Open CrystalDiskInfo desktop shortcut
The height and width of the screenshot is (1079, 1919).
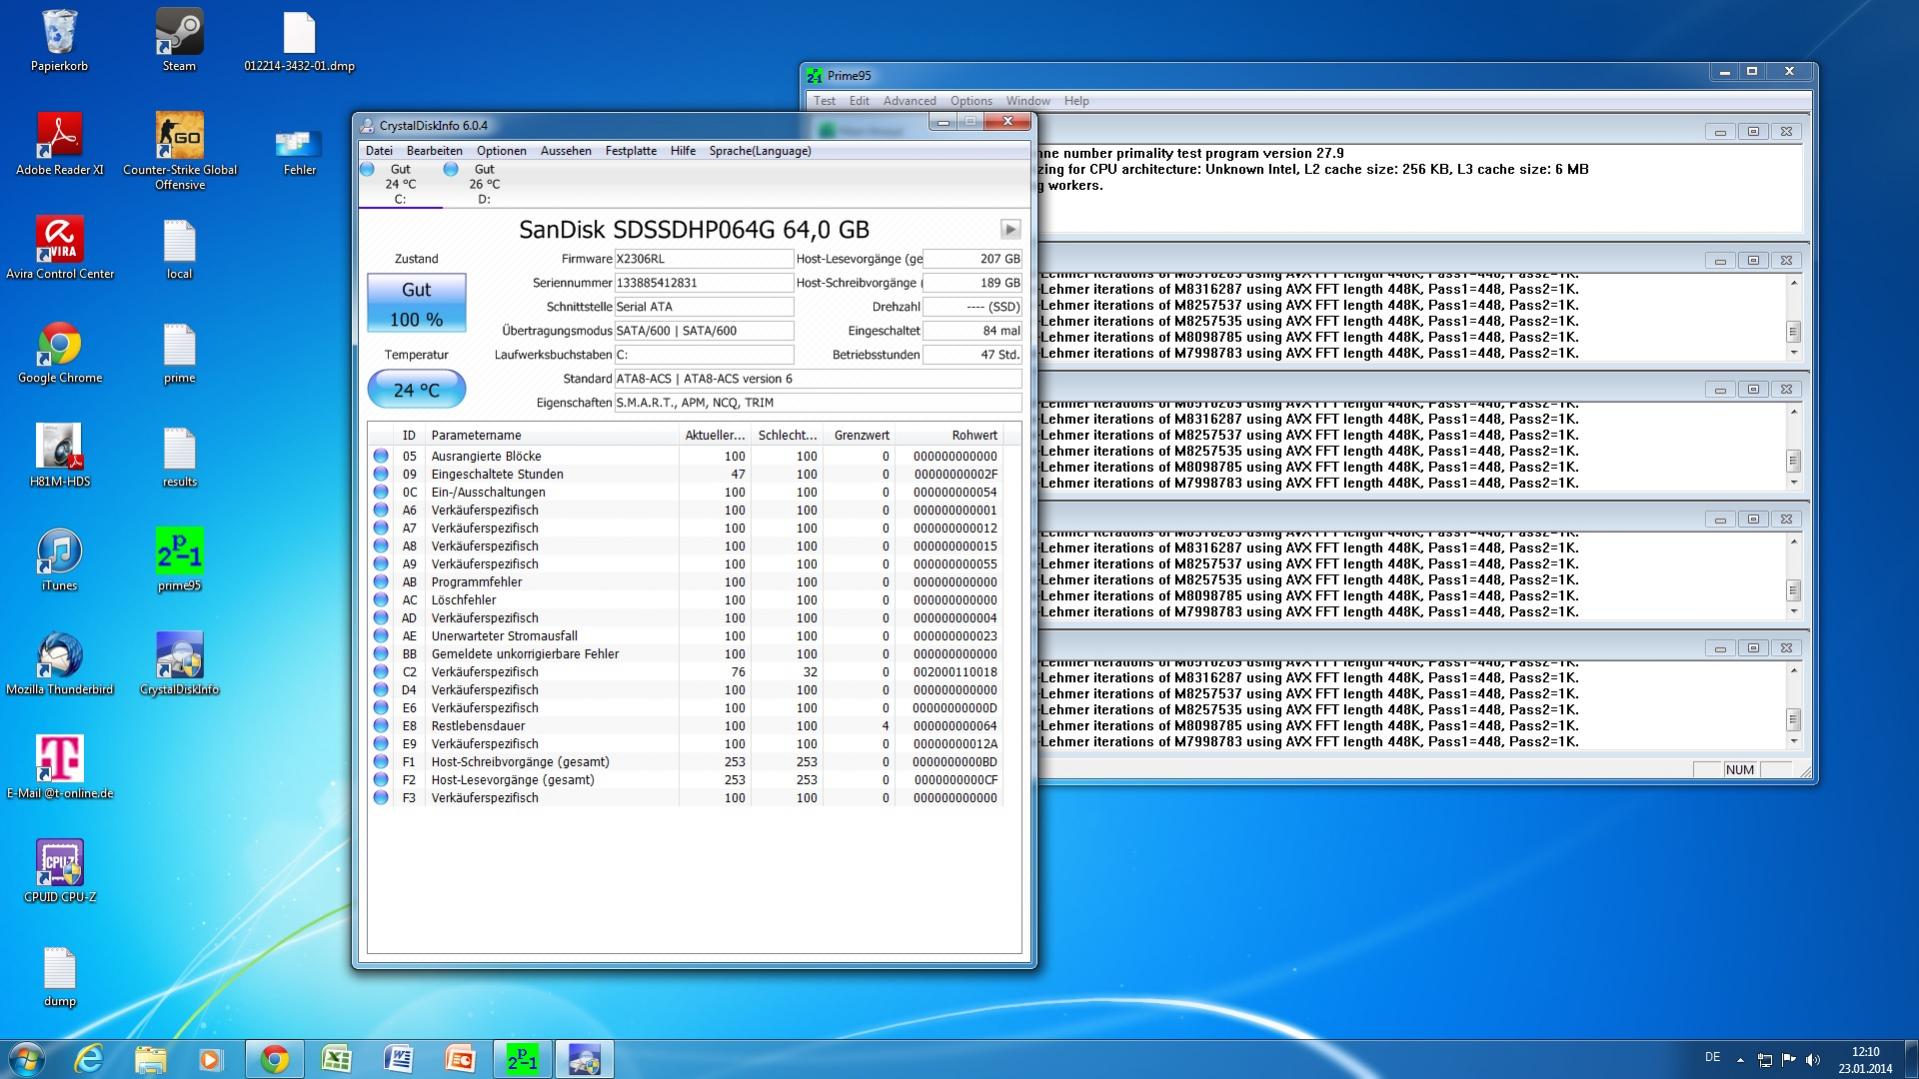tap(179, 664)
